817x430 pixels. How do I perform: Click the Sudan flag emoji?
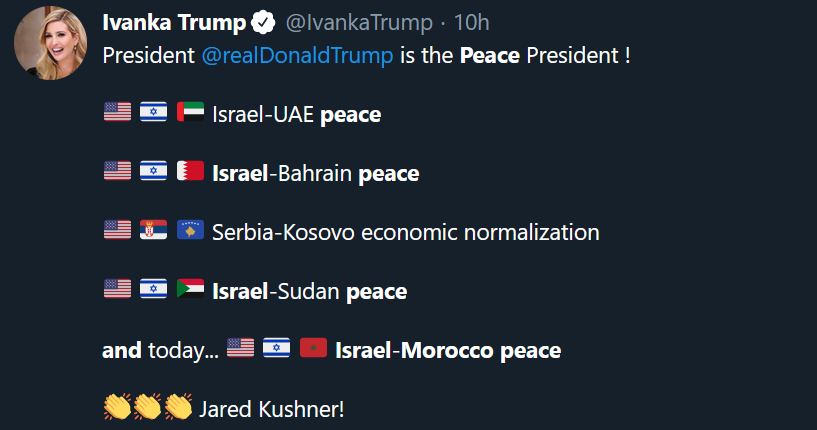click(190, 290)
